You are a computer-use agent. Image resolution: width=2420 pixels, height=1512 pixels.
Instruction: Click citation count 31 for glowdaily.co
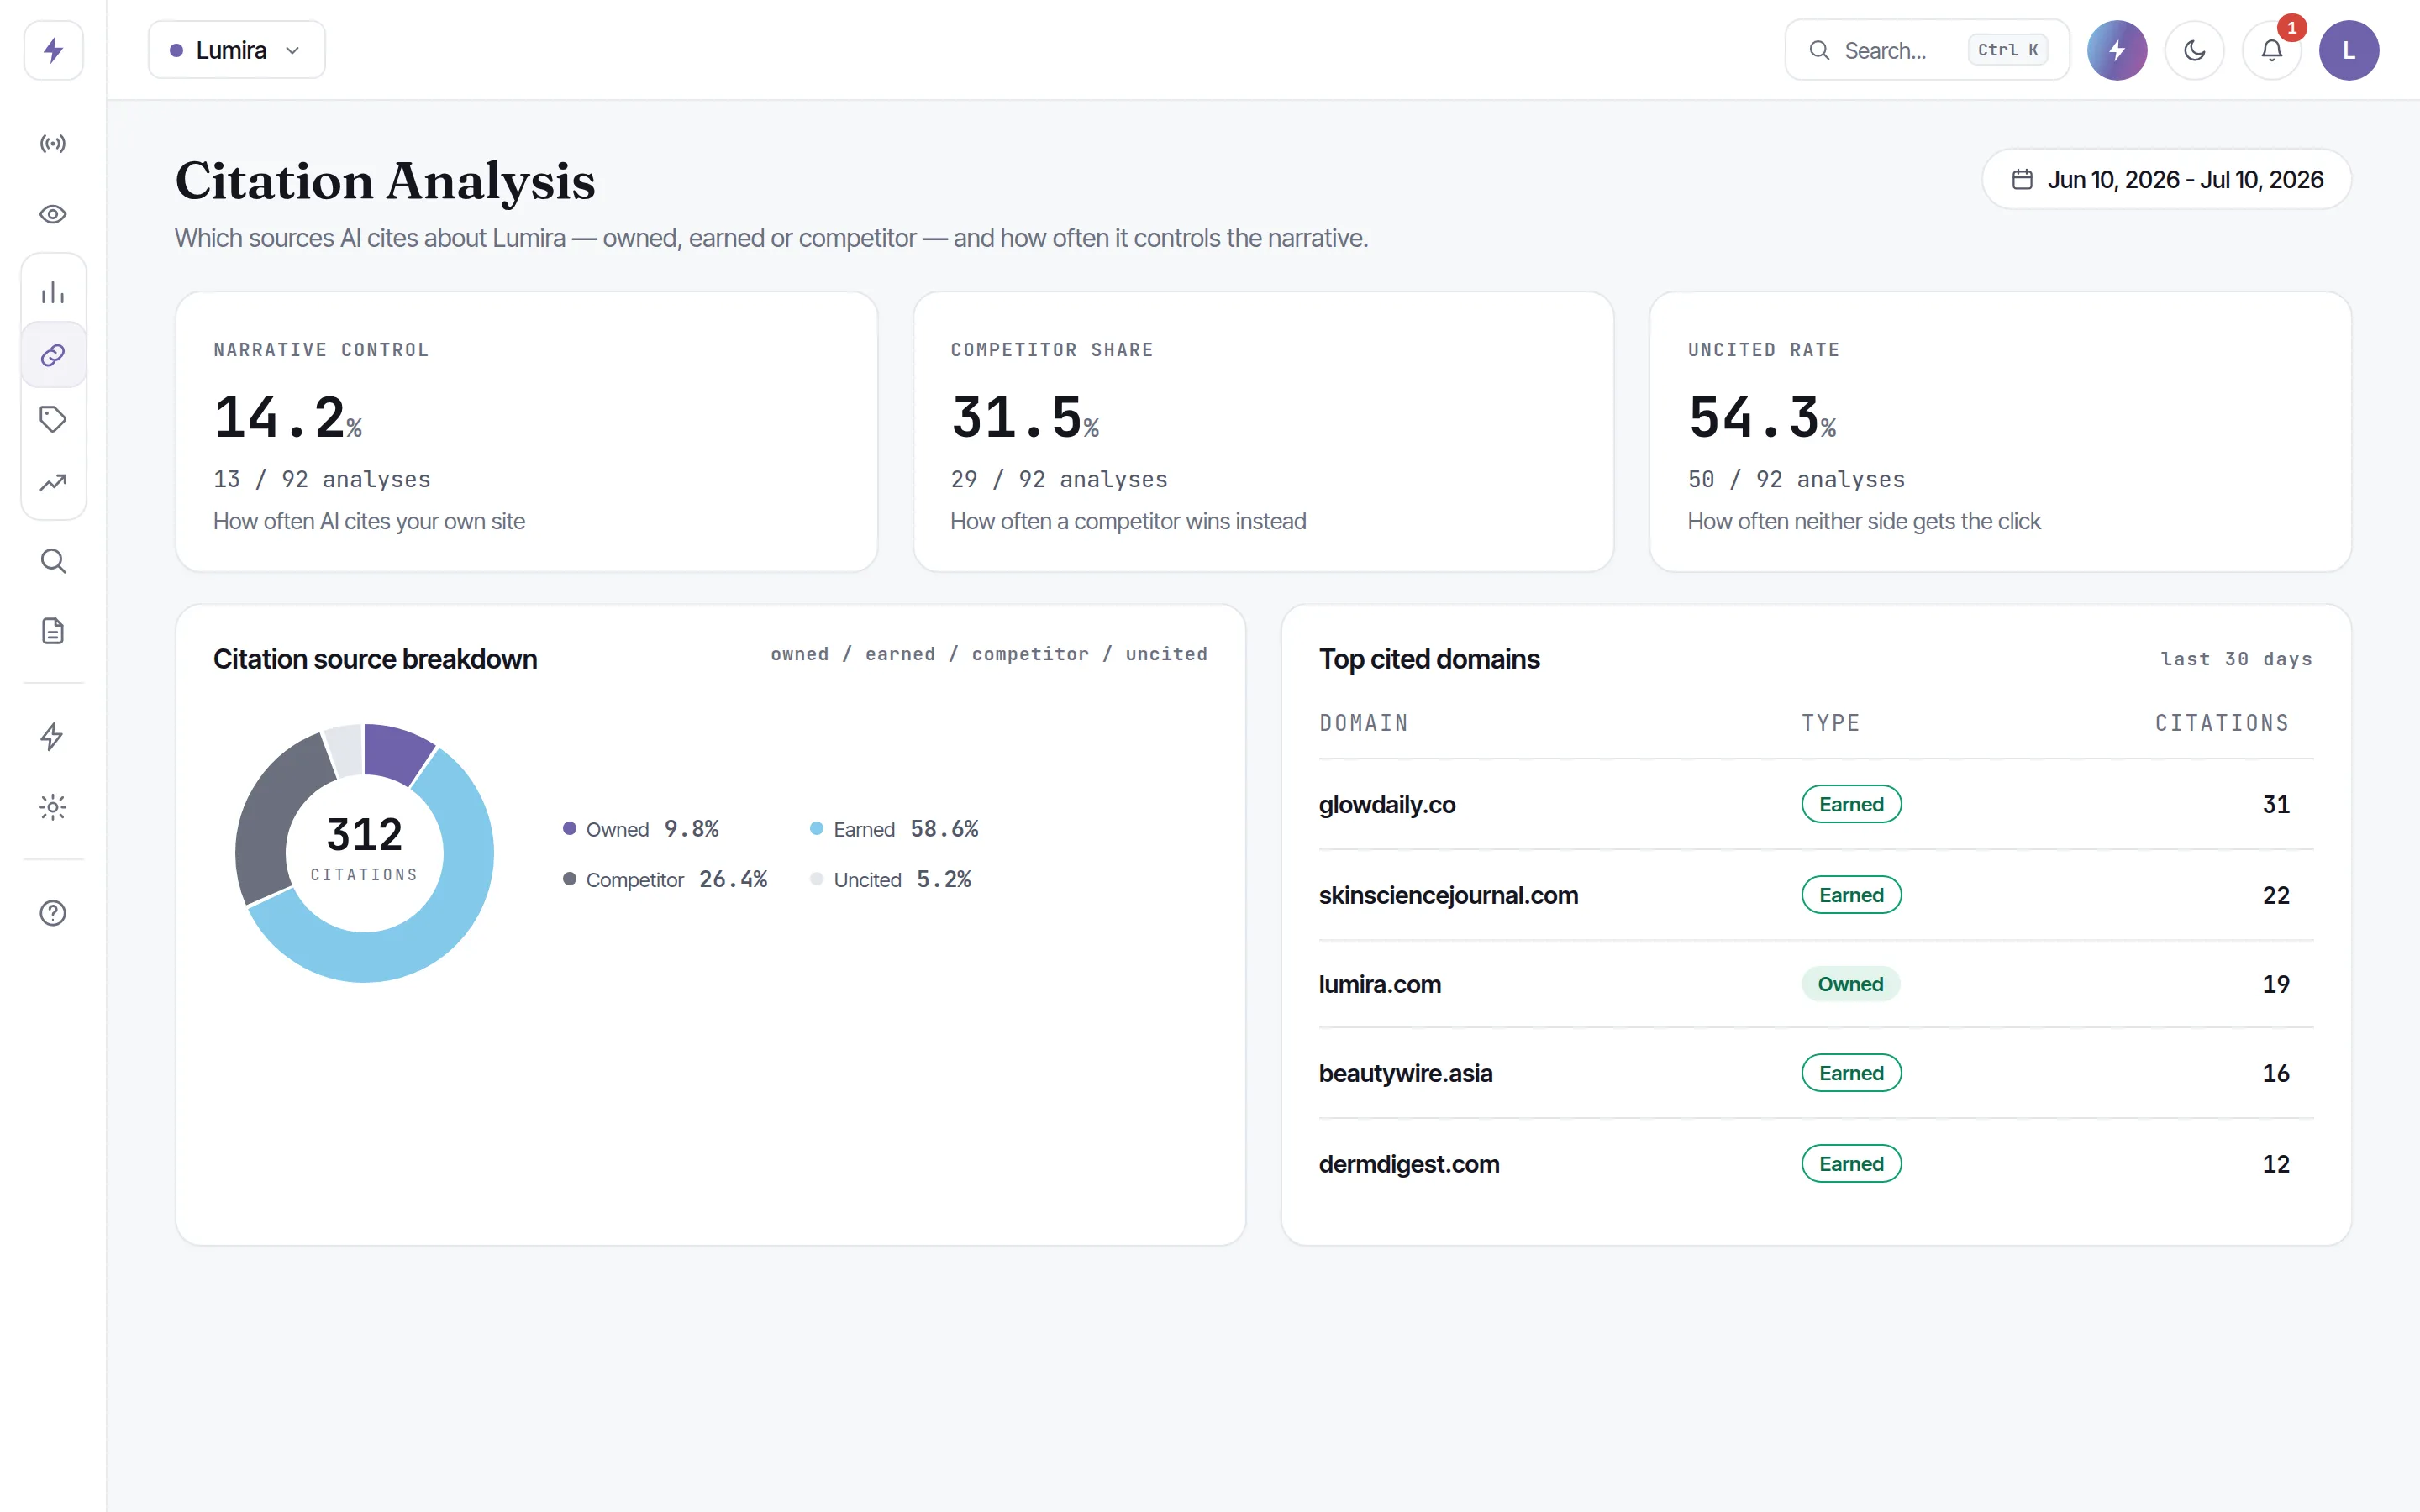point(2276,804)
